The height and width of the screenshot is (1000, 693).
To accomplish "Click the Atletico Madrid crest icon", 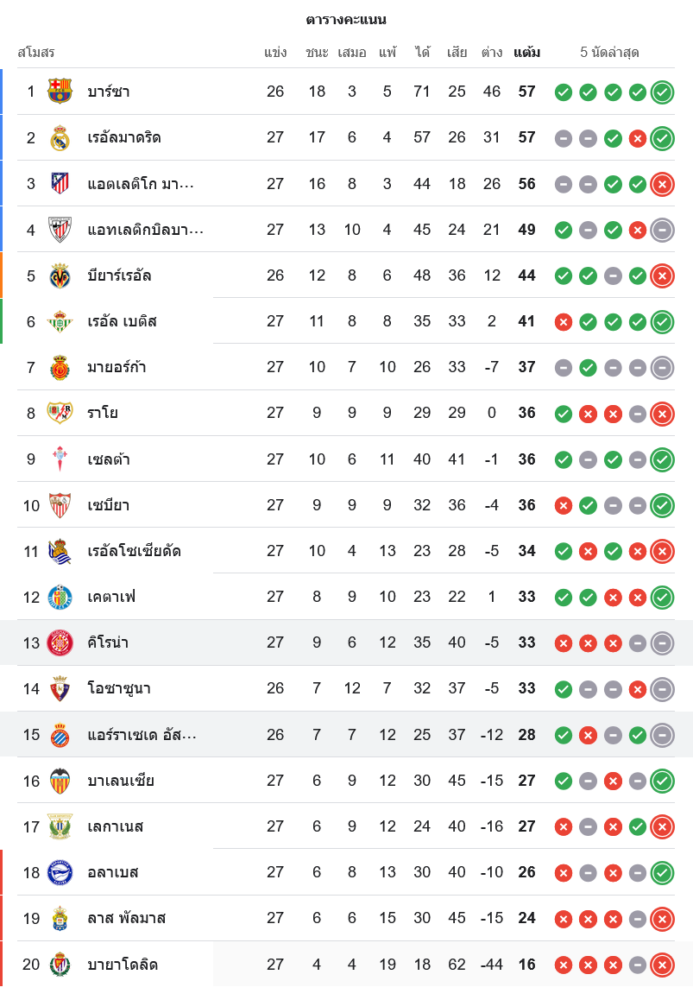I will tap(60, 184).
